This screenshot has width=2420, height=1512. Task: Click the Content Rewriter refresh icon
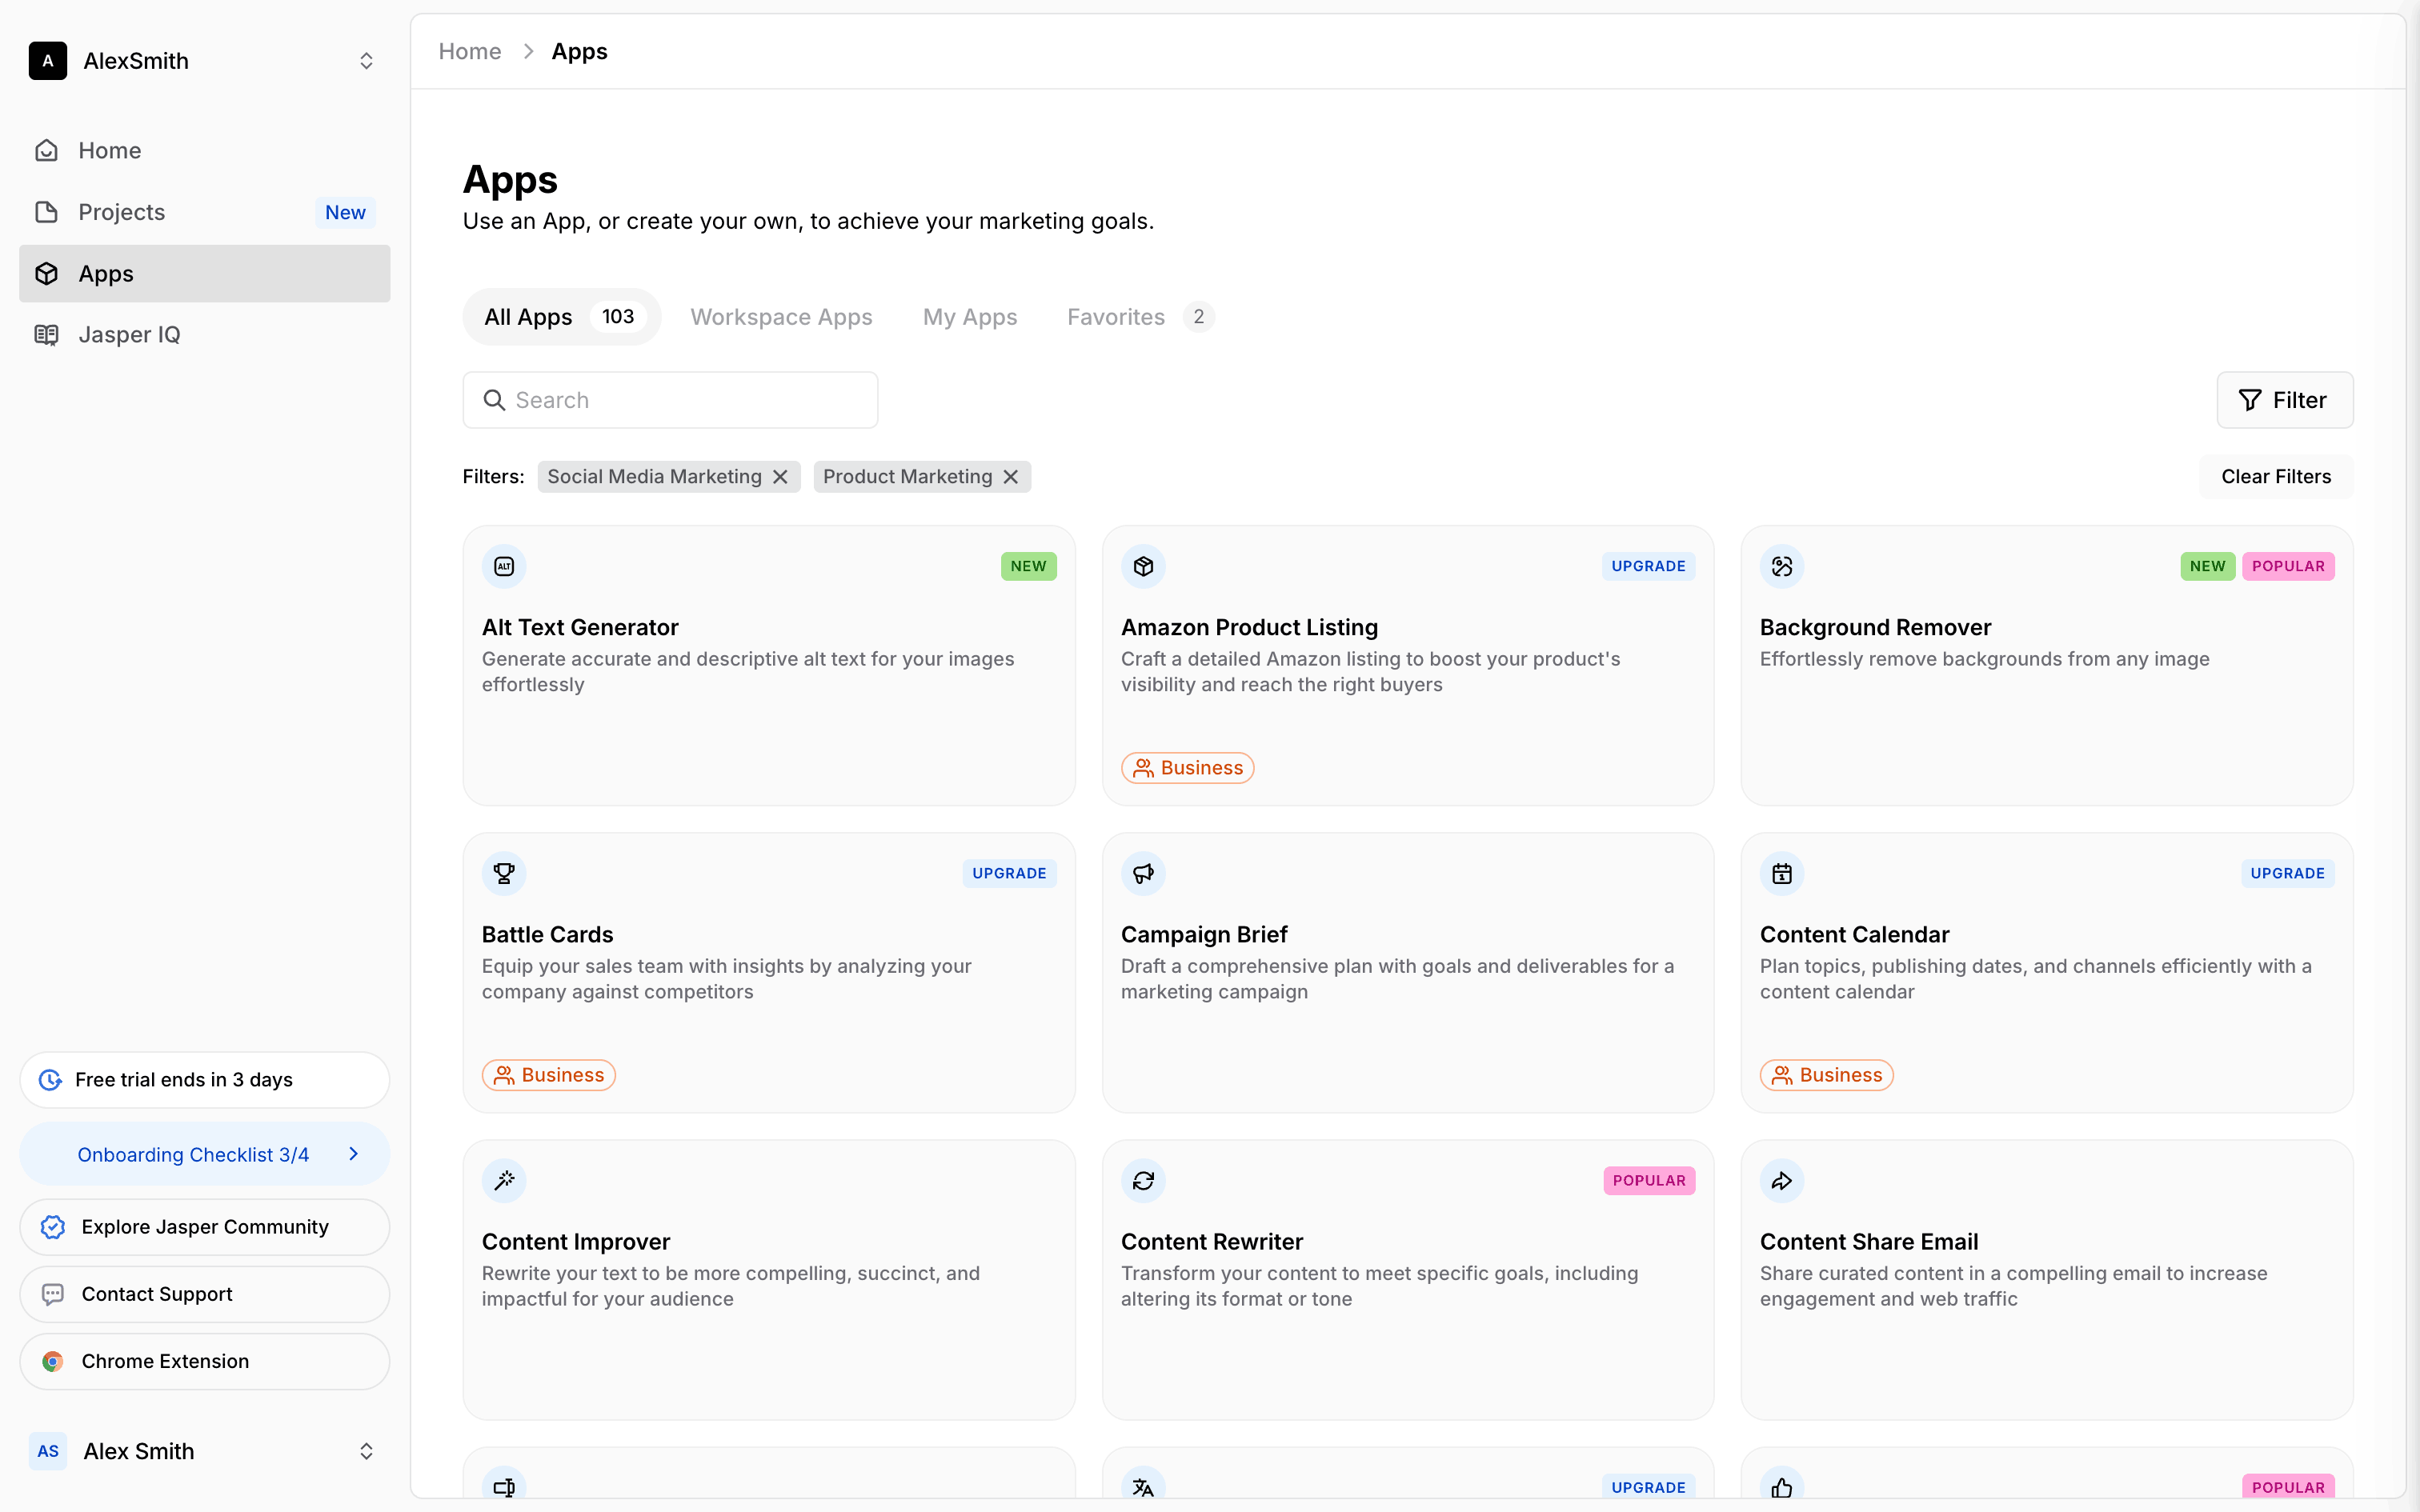coord(1143,1180)
